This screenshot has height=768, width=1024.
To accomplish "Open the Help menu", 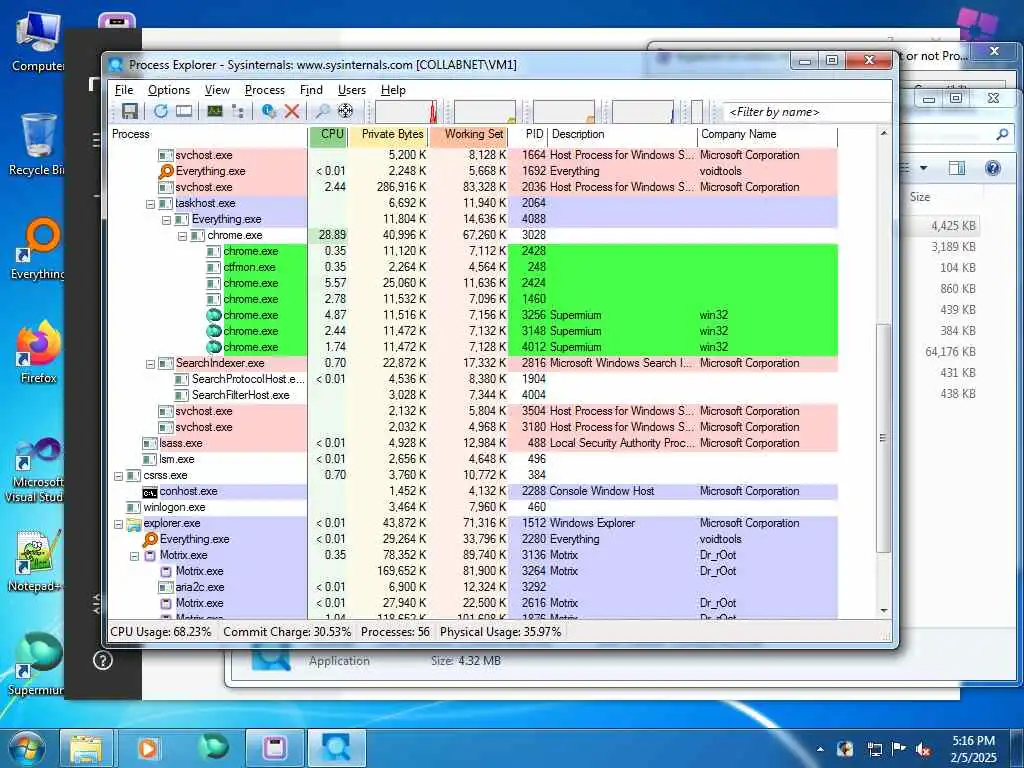I will (x=393, y=90).
